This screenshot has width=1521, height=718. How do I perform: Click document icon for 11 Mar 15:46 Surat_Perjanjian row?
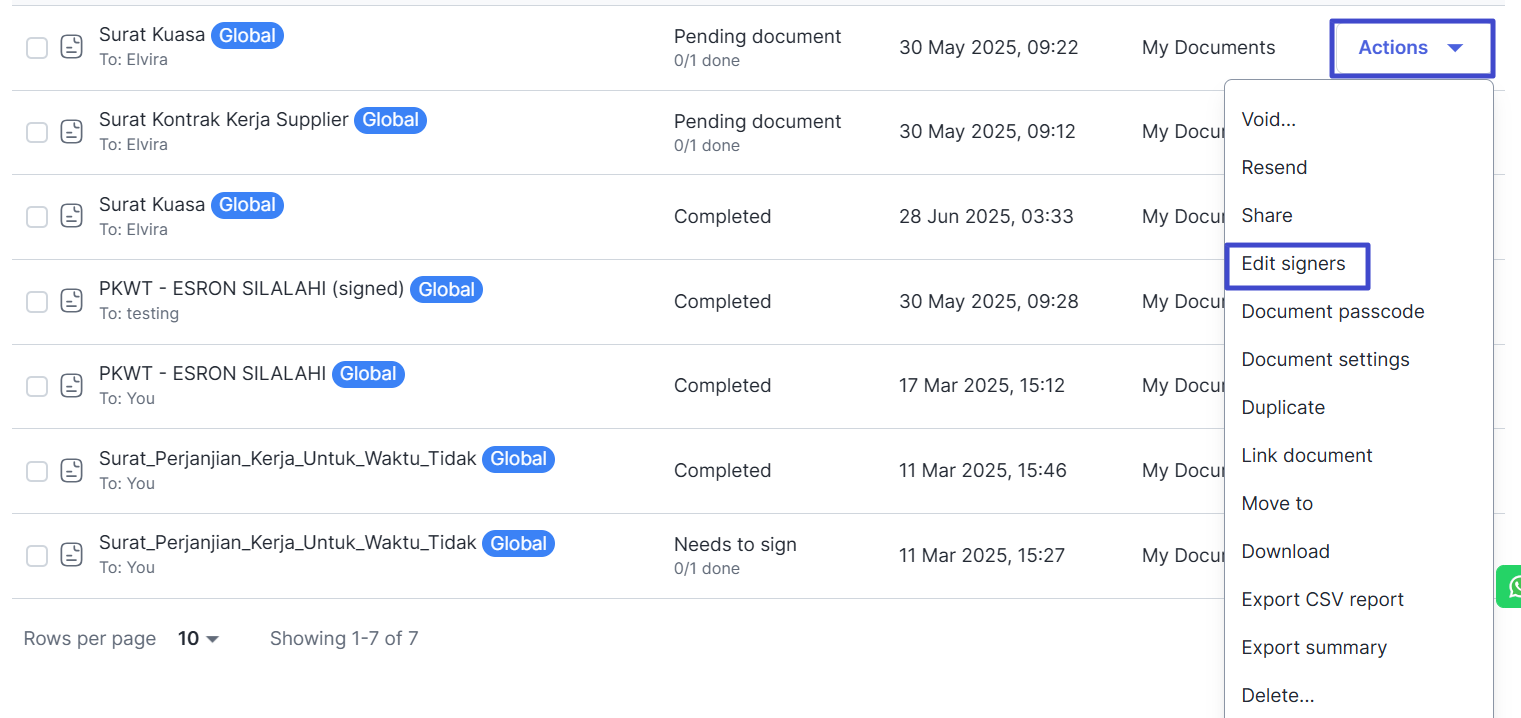tap(71, 471)
